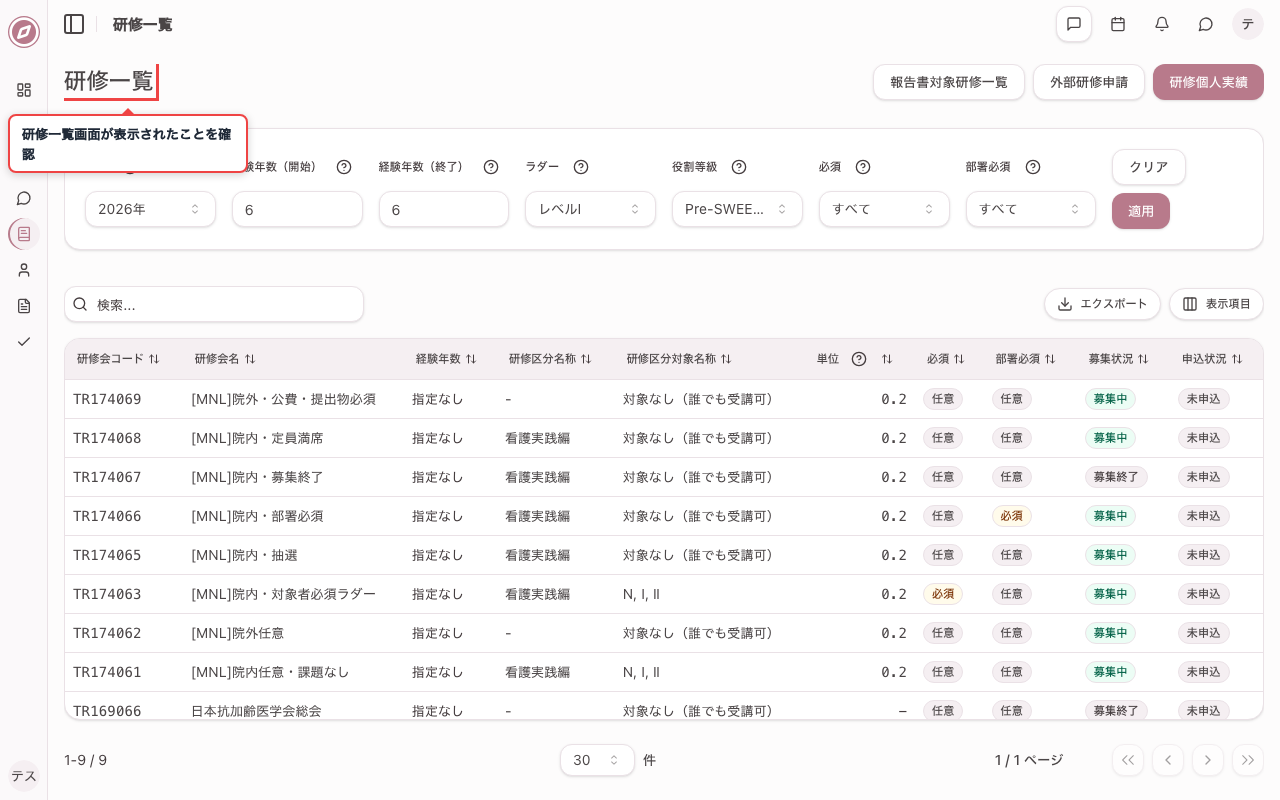Open the checkmark icon in sidebar

[x=24, y=342]
